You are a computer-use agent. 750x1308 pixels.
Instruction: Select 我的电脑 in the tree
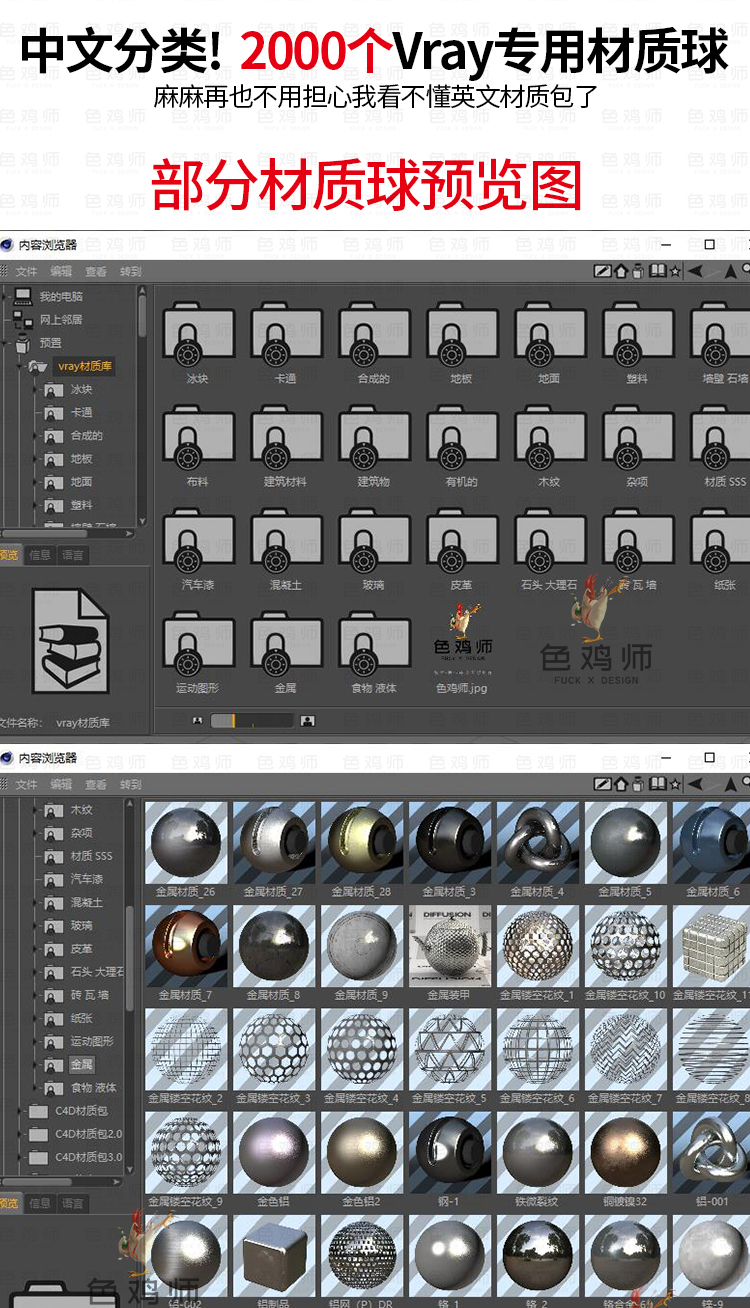(x=61, y=297)
